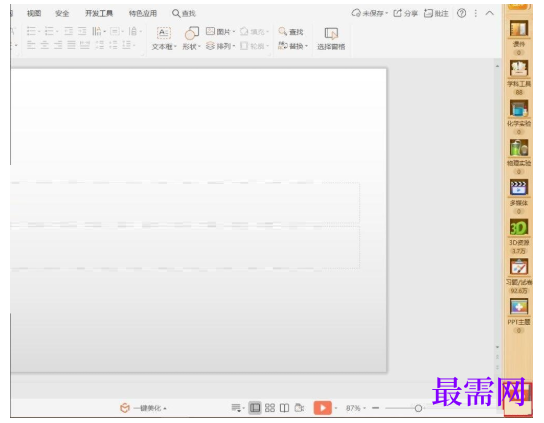Expand the slideshow play options arrow

(336, 408)
